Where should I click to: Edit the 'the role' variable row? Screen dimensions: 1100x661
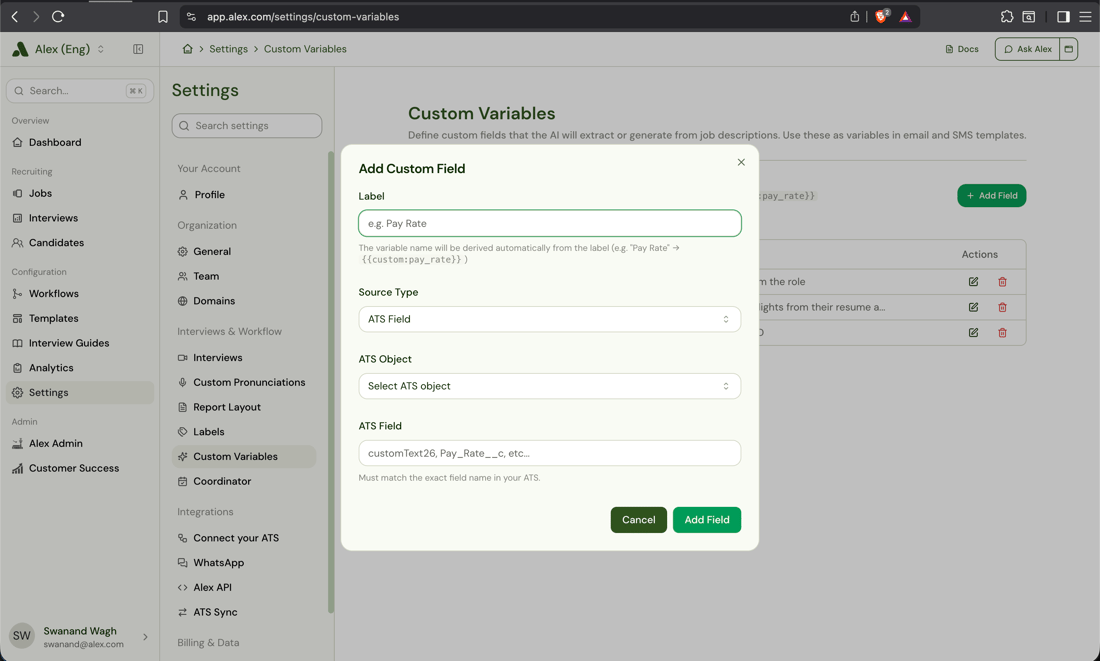click(973, 281)
